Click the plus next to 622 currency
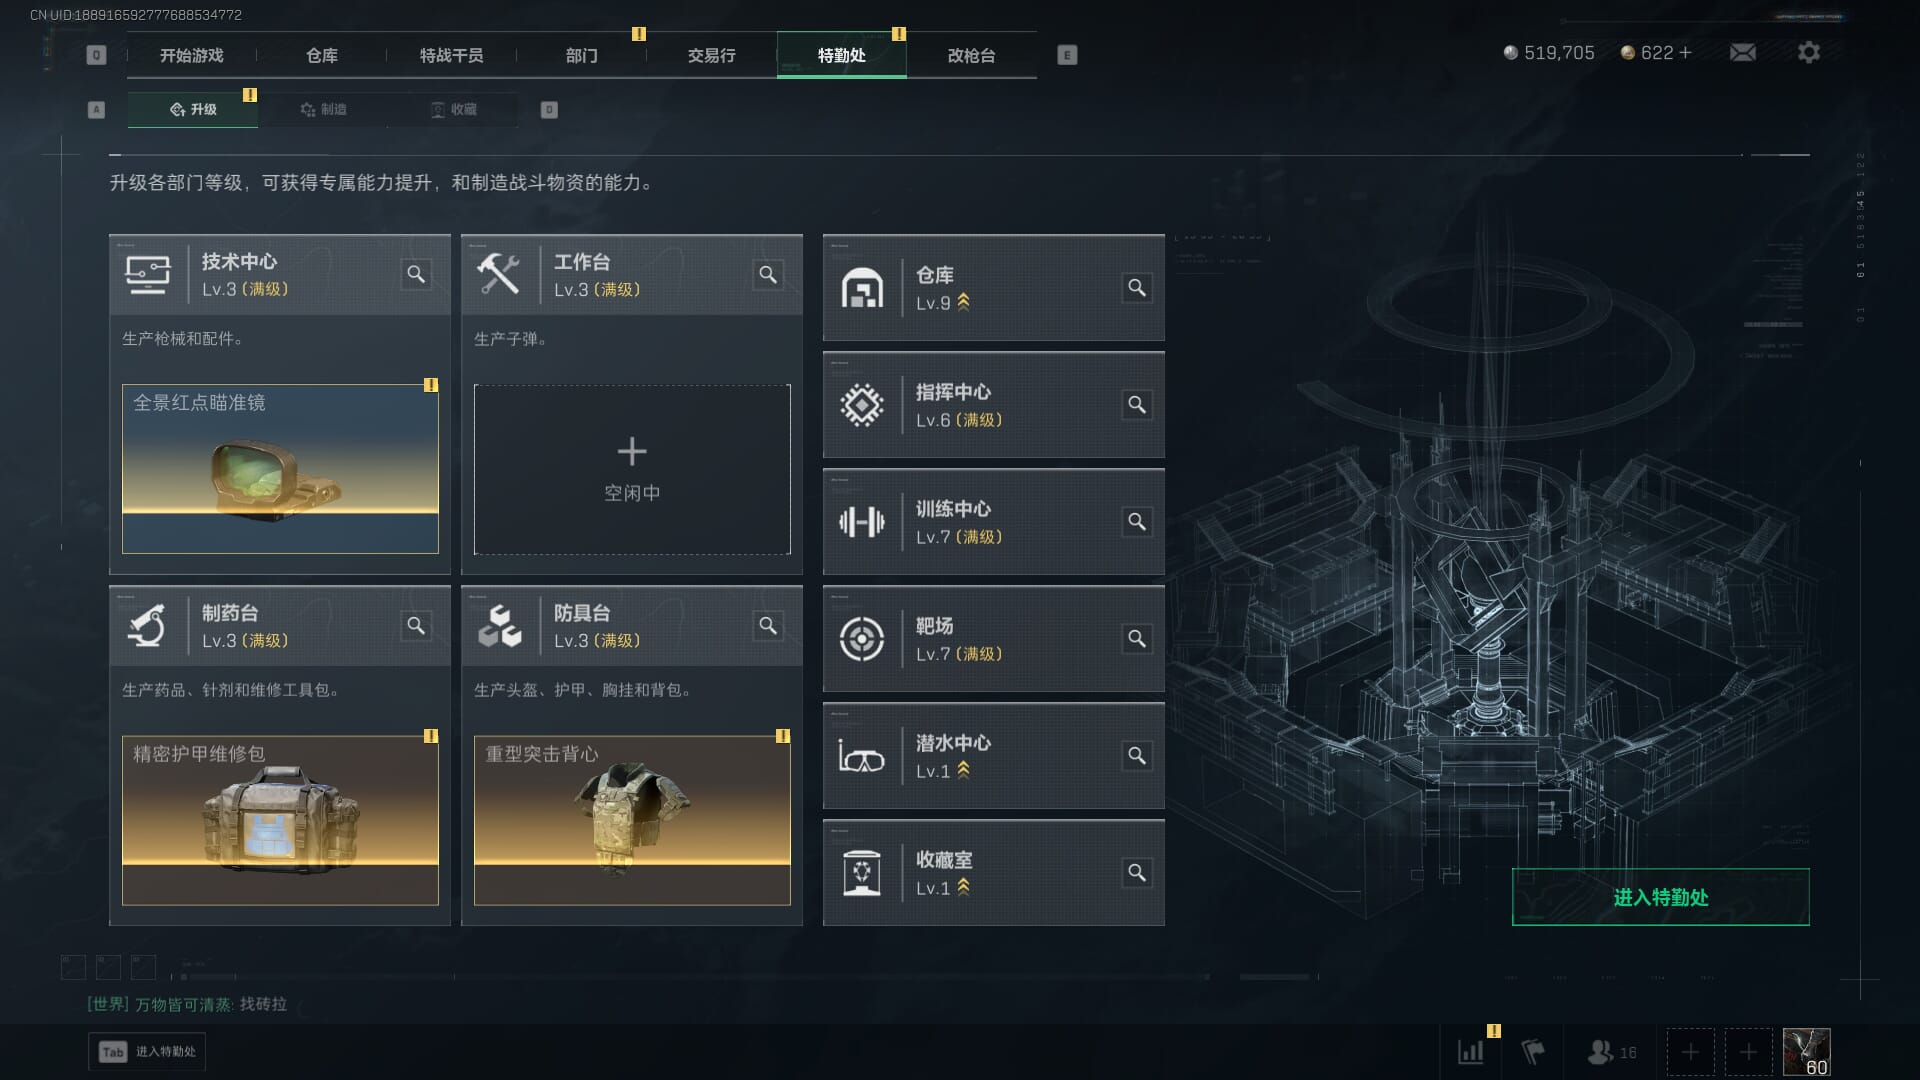The image size is (1920, 1080). (x=1686, y=52)
